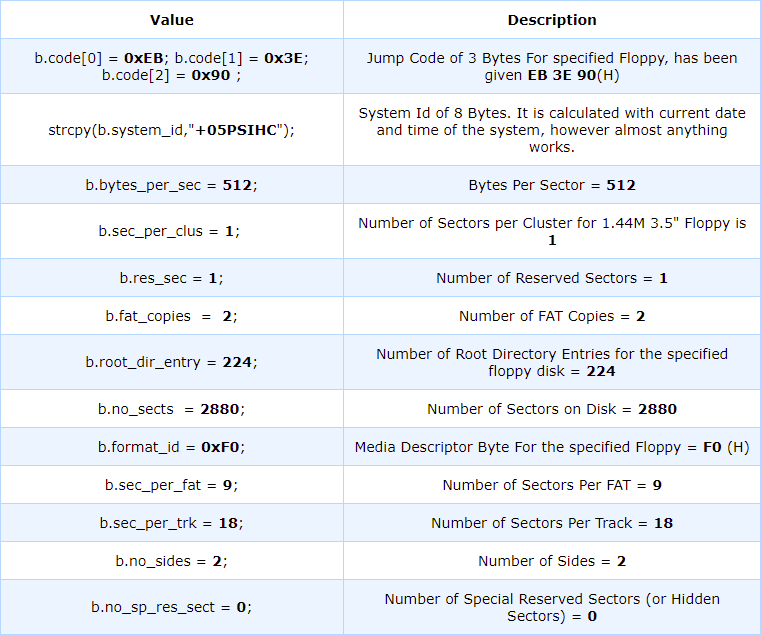Screen dimensions: 761x635
Task: Click 'Number of Sectors on Disk = 2880'
Action: (x=552, y=409)
